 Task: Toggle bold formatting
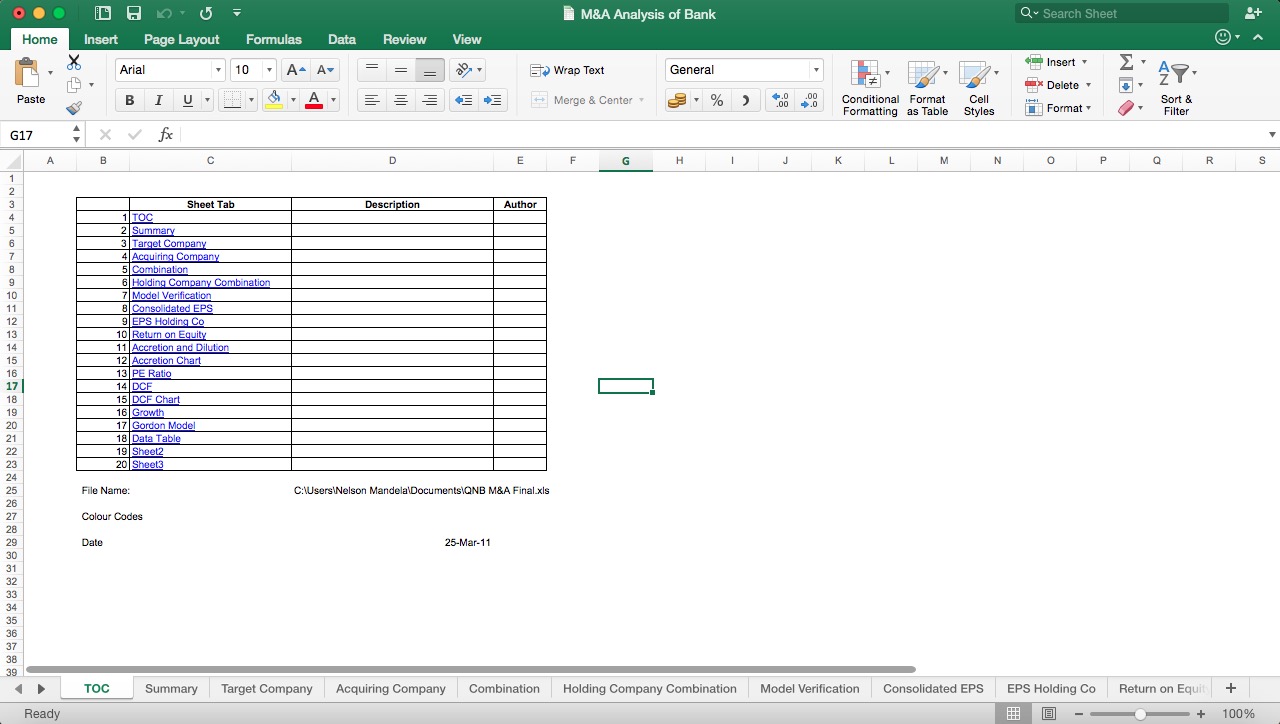tap(129, 100)
